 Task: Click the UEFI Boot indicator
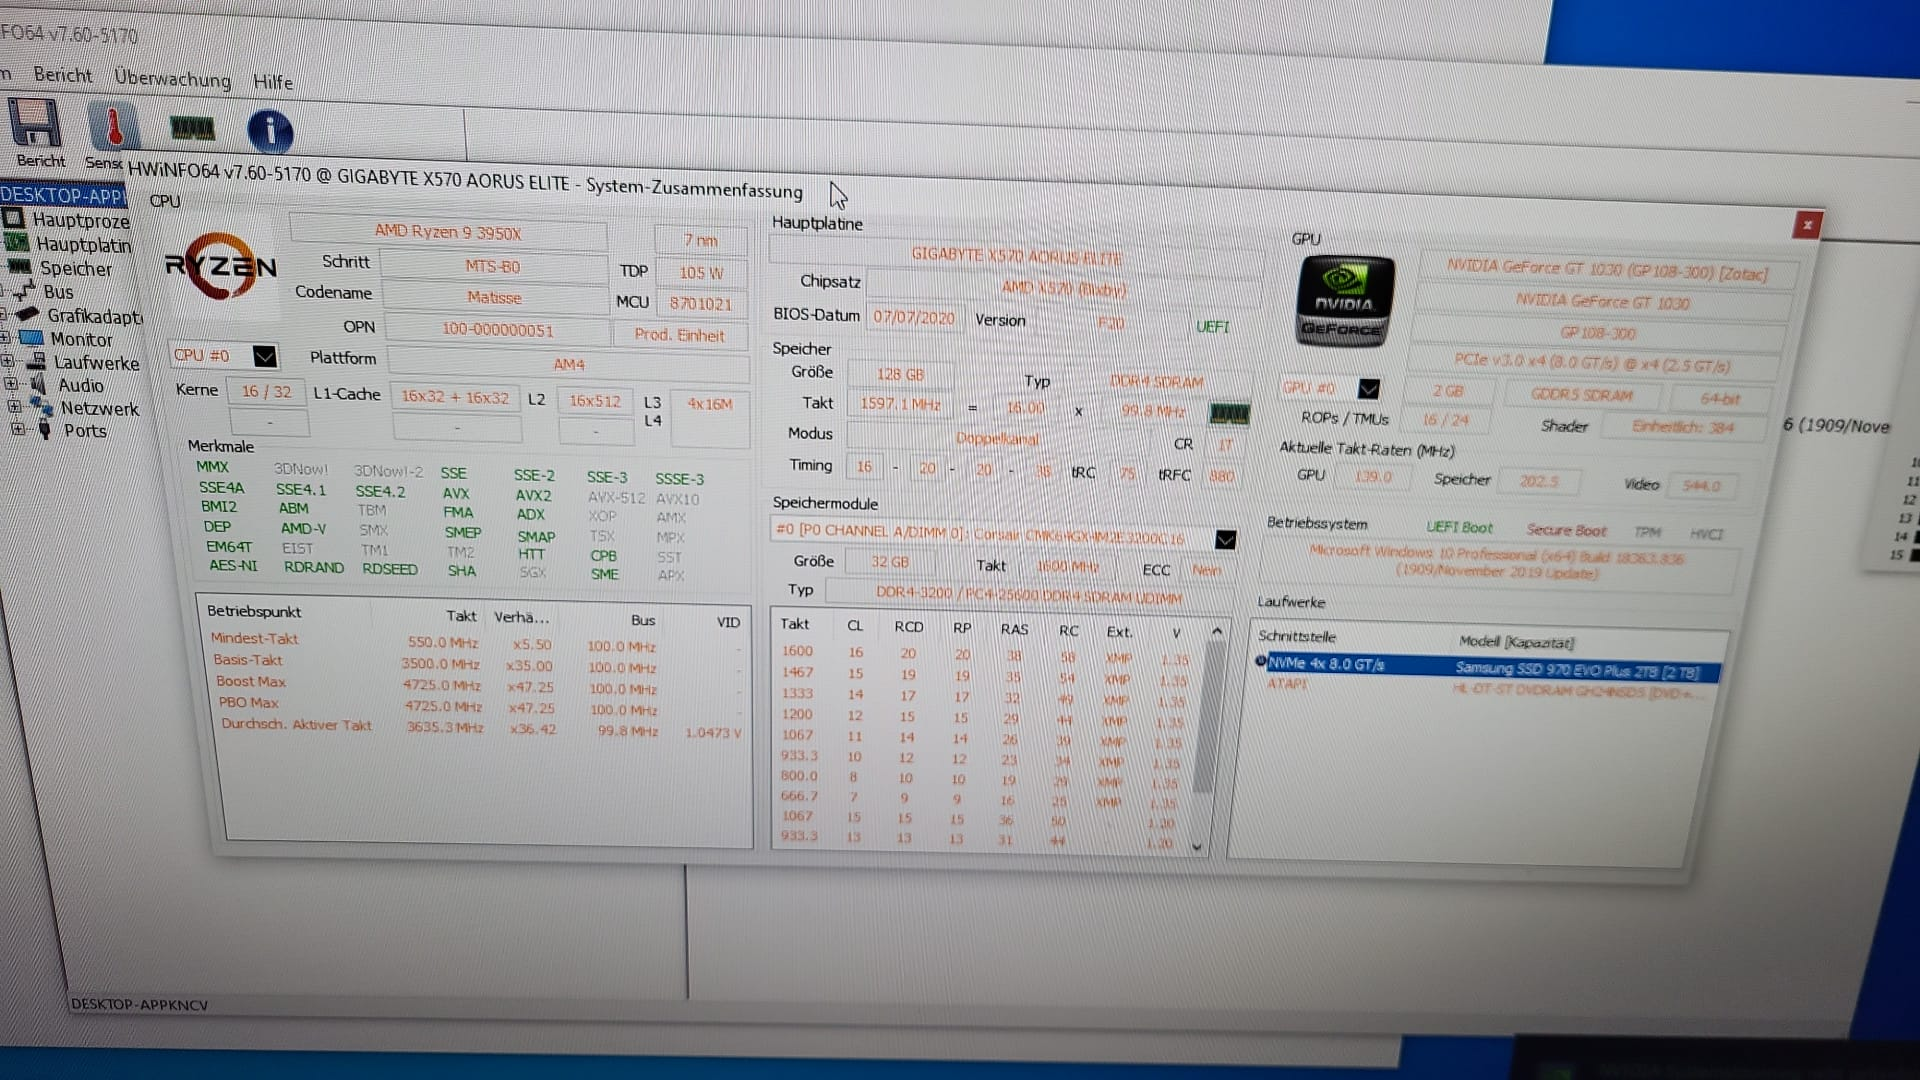pyautogui.click(x=1459, y=527)
